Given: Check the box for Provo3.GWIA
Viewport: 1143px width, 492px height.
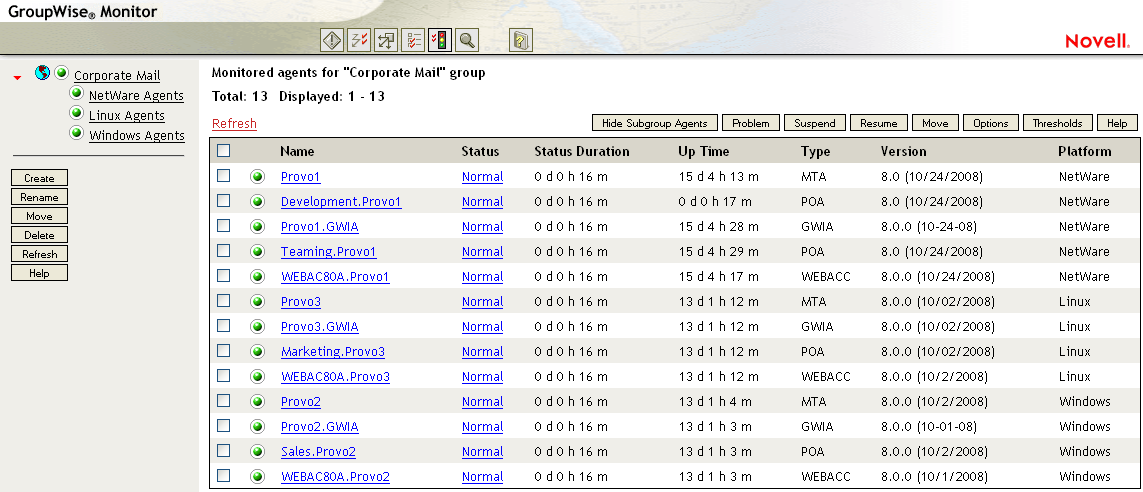Looking at the screenshot, I should (x=224, y=325).
